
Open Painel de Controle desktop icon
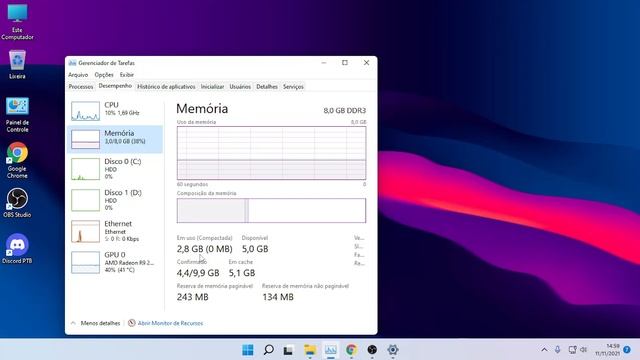pyautogui.click(x=17, y=115)
